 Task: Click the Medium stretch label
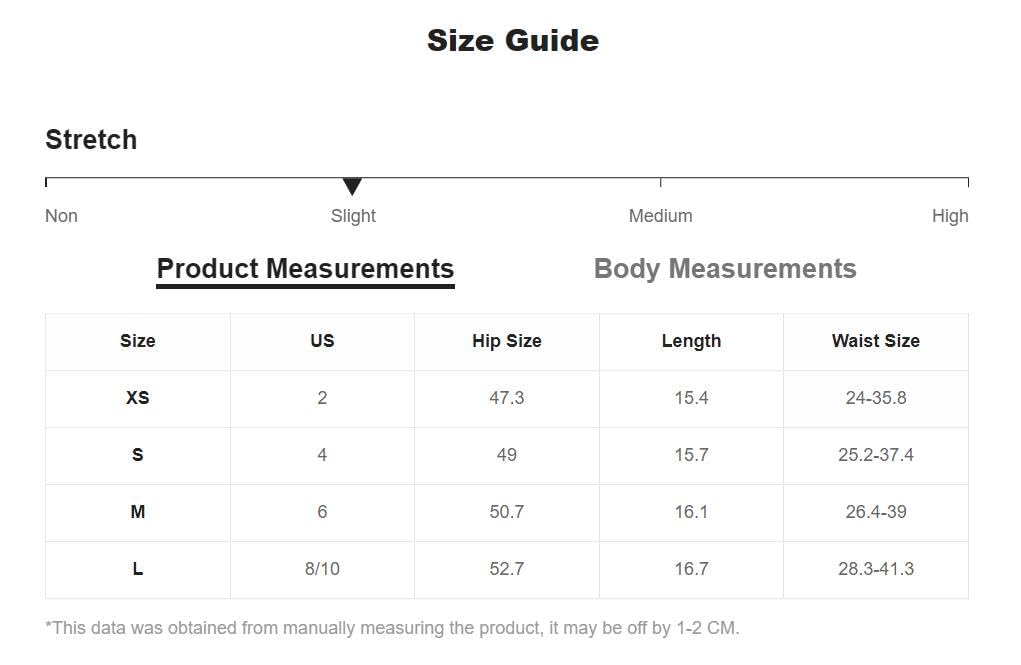pyautogui.click(x=660, y=216)
